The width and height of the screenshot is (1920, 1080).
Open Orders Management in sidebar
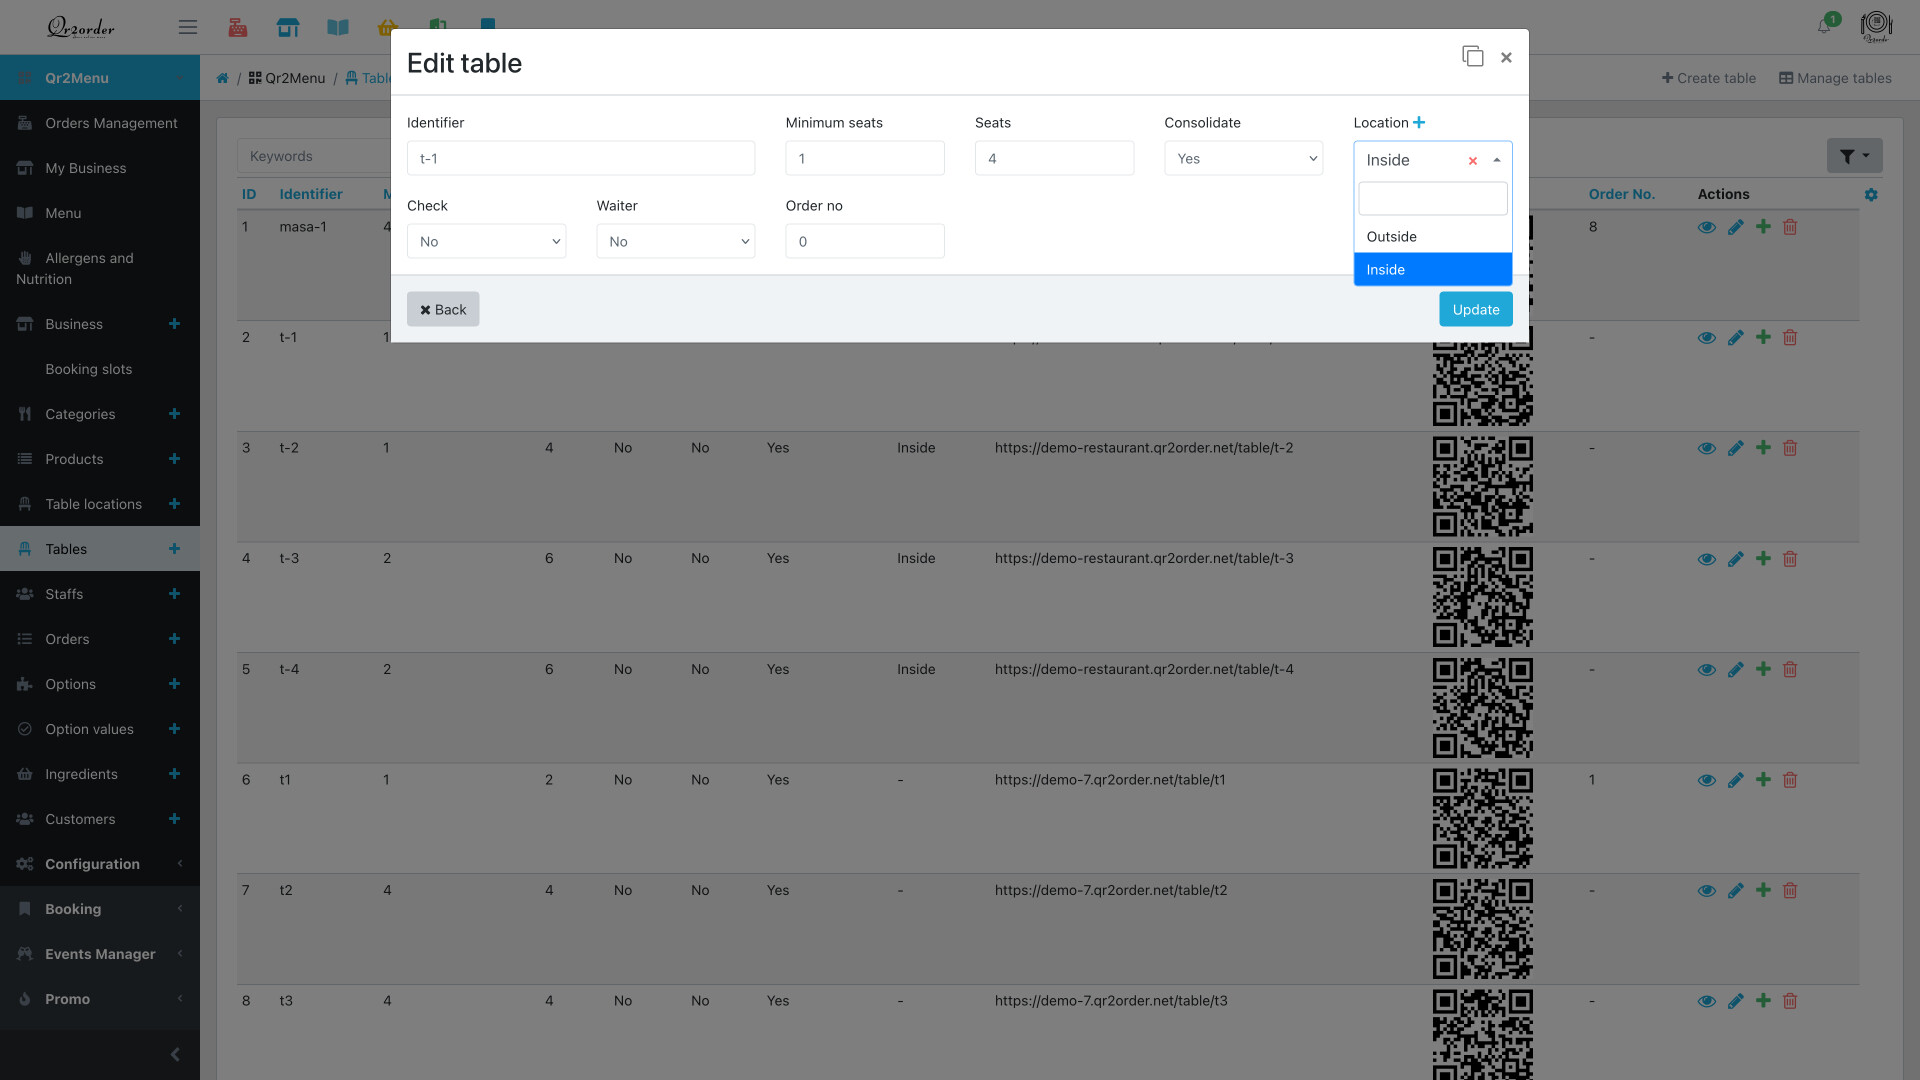click(100, 123)
